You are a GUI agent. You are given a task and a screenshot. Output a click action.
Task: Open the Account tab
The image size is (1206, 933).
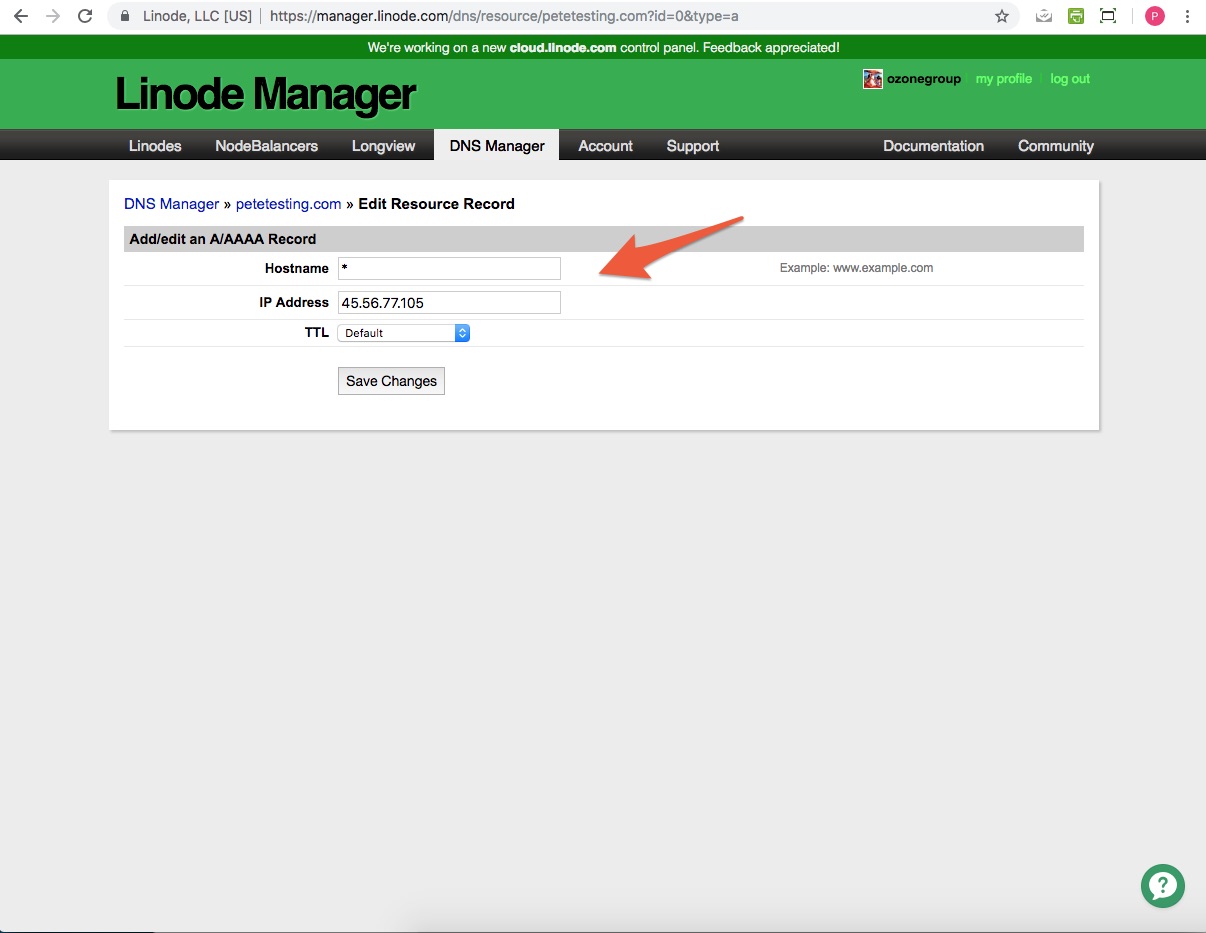click(x=606, y=146)
